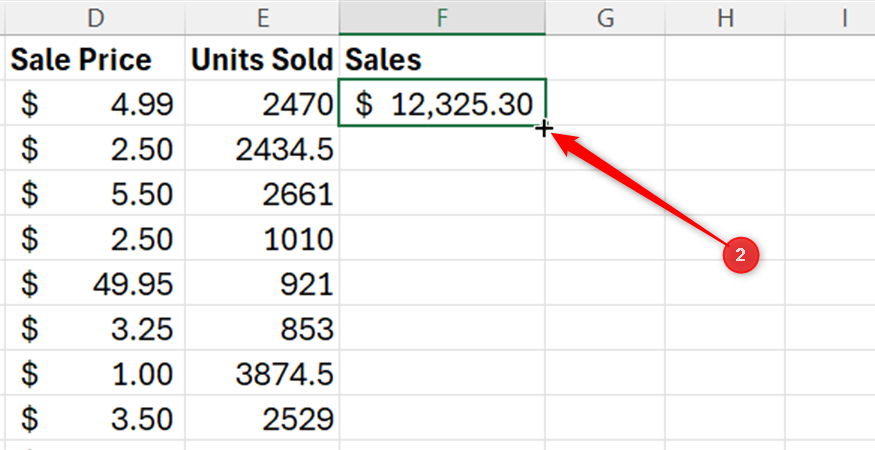Select the highlighted column F header

pyautogui.click(x=442, y=18)
